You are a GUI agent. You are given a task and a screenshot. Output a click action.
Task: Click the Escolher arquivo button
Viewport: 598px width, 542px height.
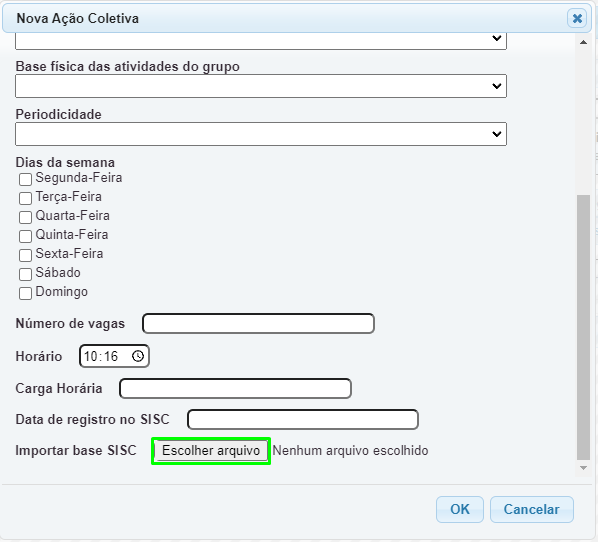pyautogui.click(x=211, y=451)
